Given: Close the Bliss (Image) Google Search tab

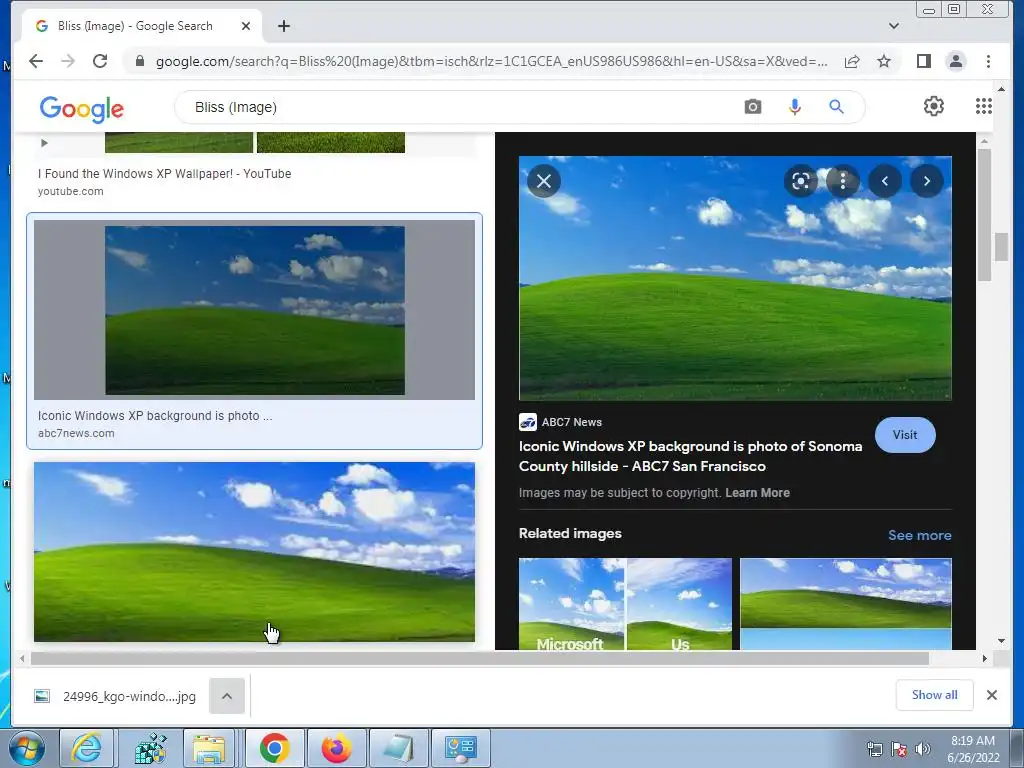Looking at the screenshot, I should click(246, 26).
